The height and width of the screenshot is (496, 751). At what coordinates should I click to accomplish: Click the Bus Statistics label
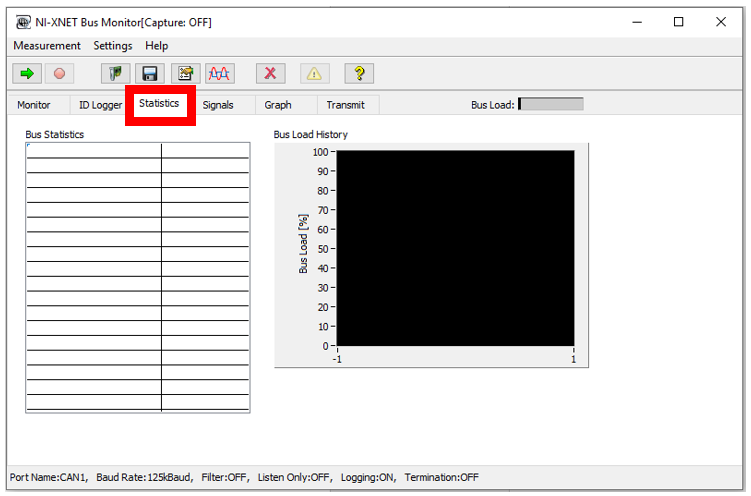pos(55,135)
